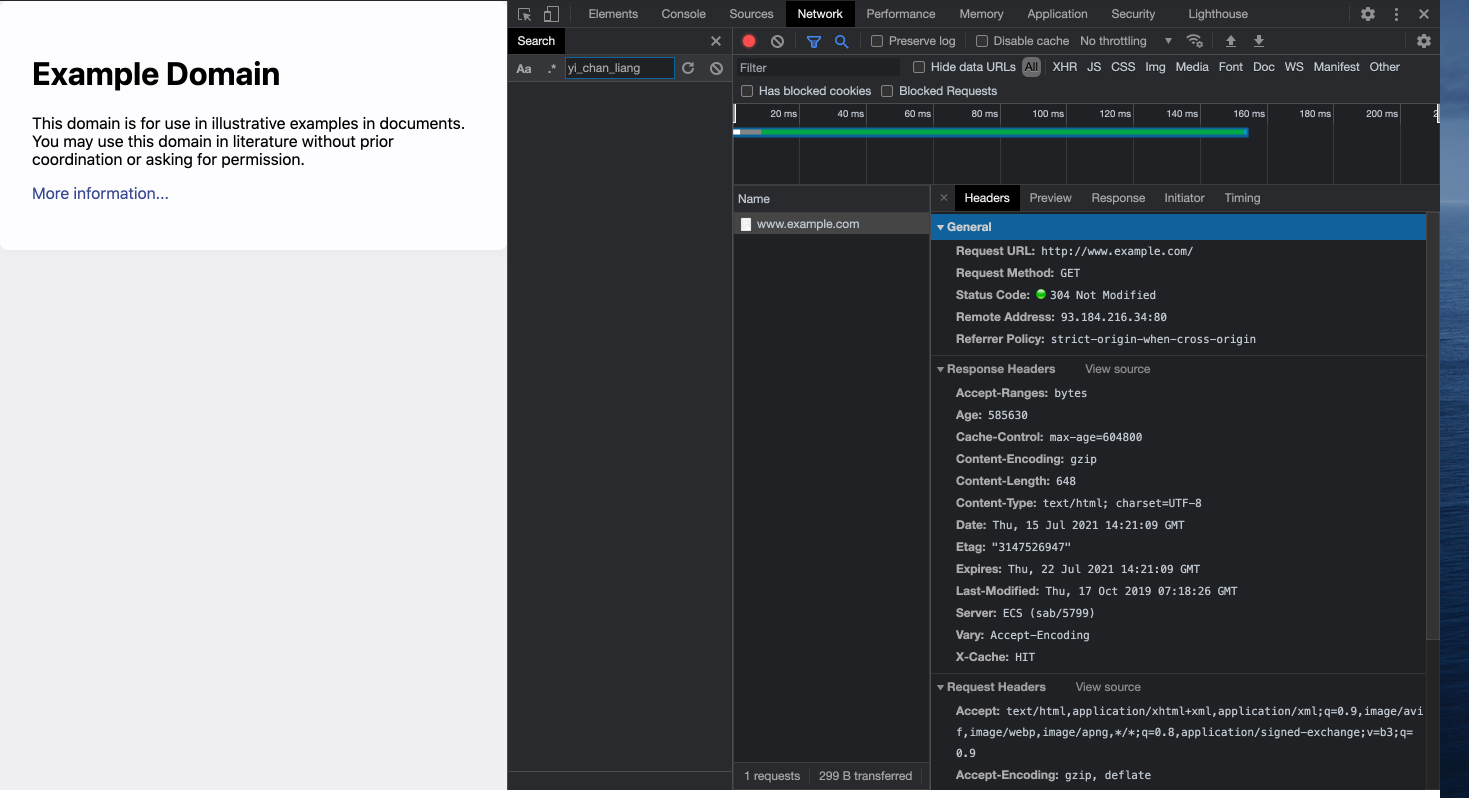1469x798 pixels.
Task: Focus the network Filter input field
Action: [x=819, y=68]
